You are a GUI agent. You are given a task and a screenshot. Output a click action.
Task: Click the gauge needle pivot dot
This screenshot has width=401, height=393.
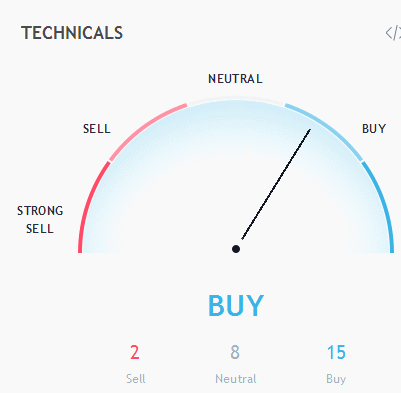click(x=236, y=249)
